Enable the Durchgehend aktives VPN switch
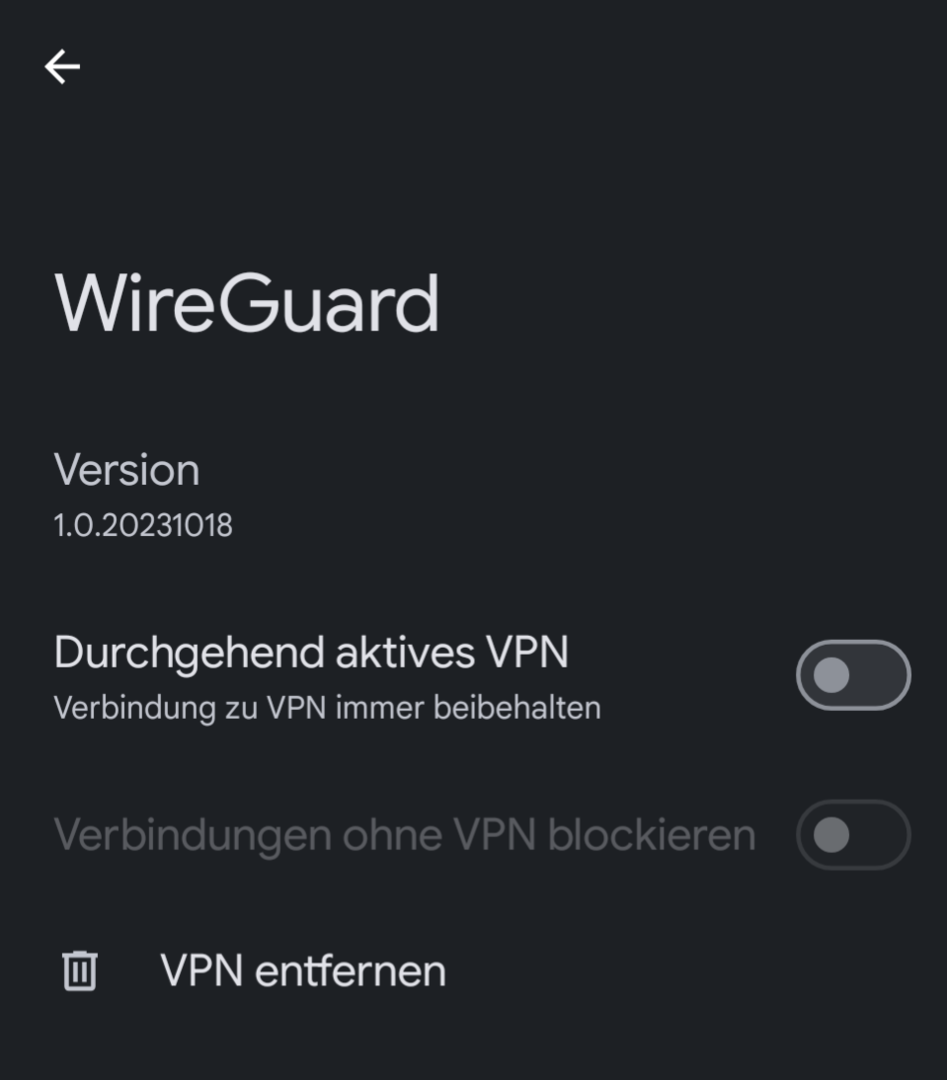947x1080 pixels. pyautogui.click(x=853, y=675)
